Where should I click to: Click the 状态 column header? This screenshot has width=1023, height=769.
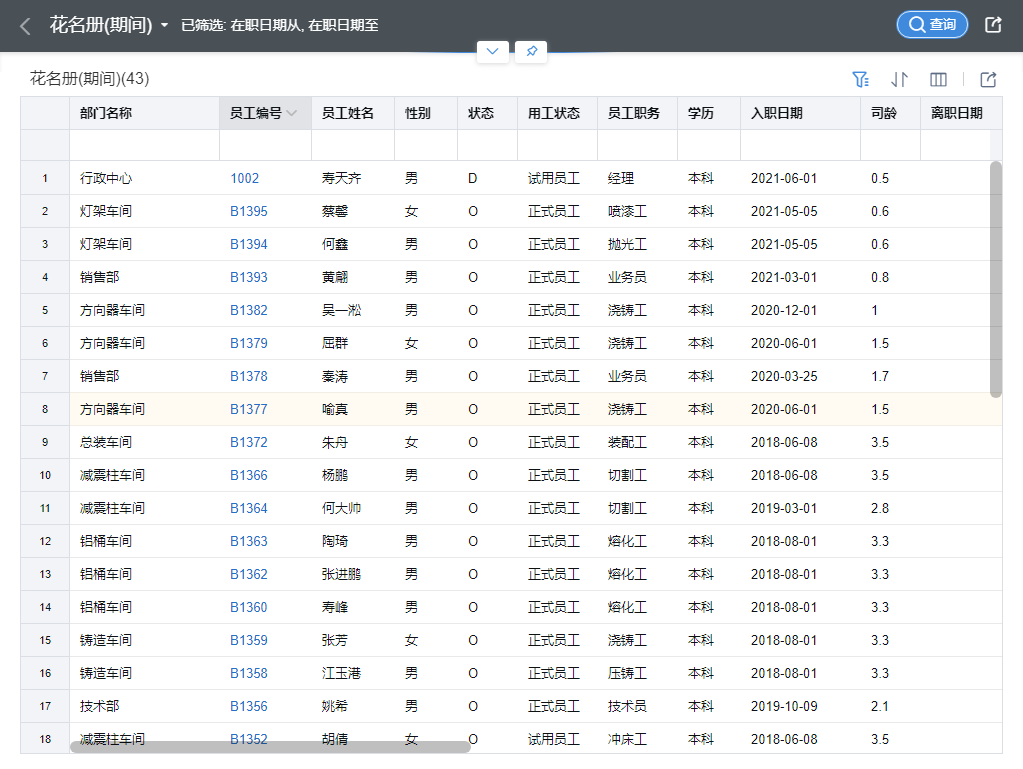coord(487,113)
